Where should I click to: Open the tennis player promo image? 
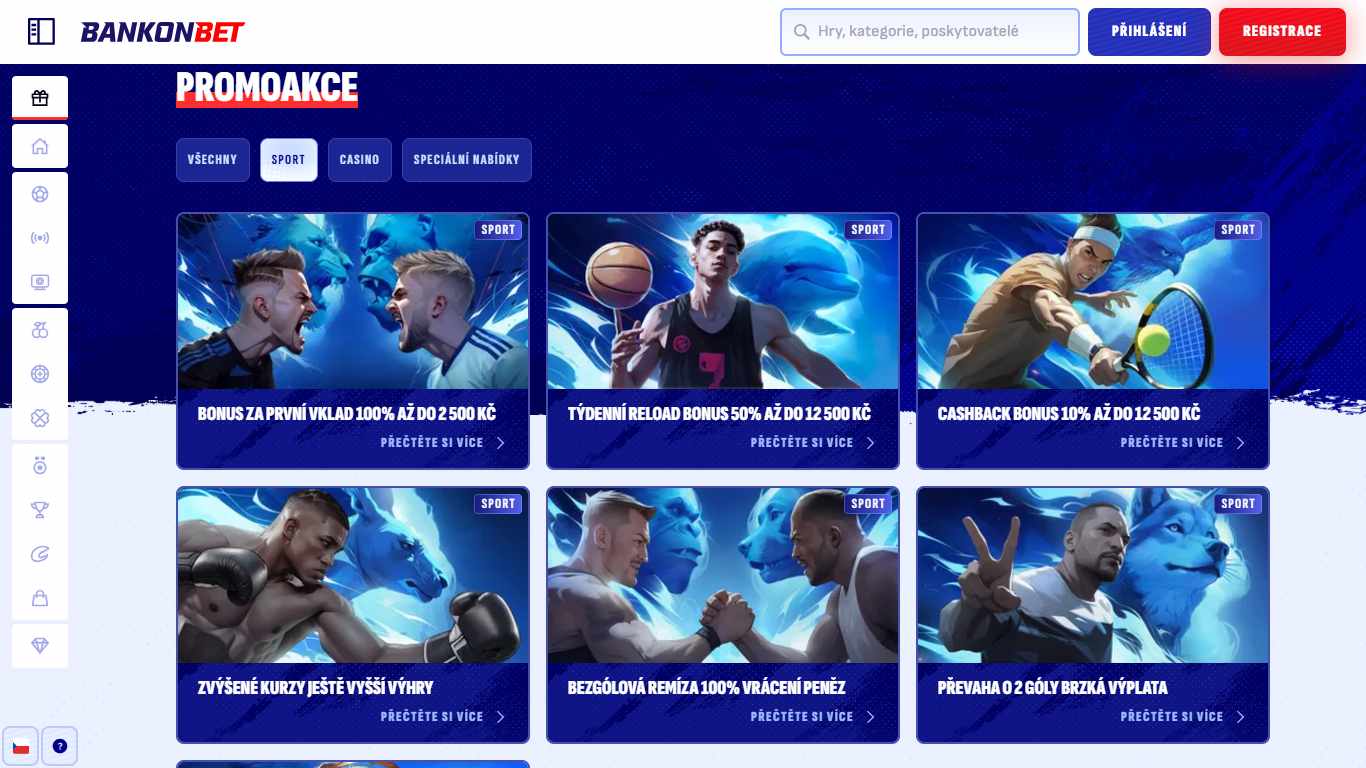click(x=1093, y=302)
